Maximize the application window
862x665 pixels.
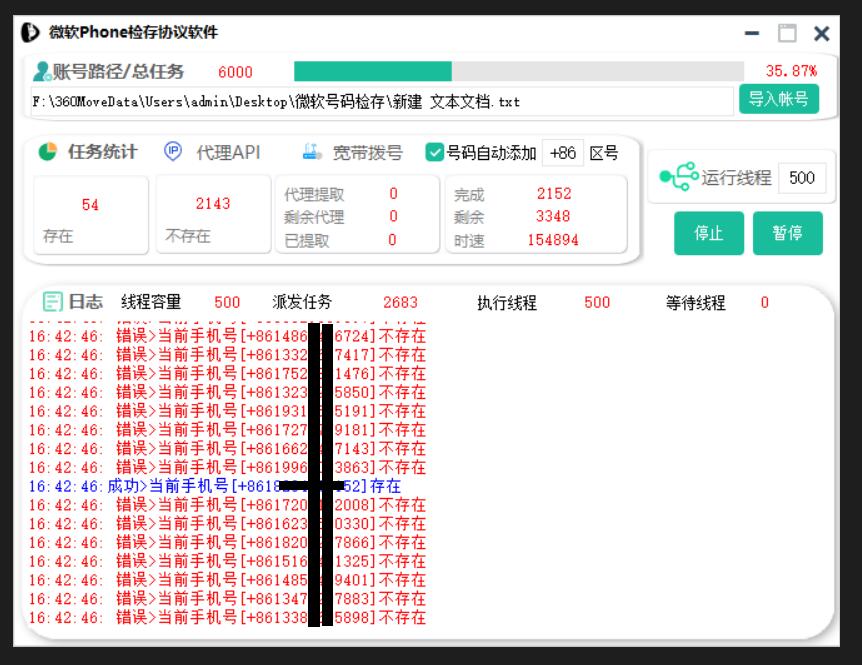[x=787, y=33]
